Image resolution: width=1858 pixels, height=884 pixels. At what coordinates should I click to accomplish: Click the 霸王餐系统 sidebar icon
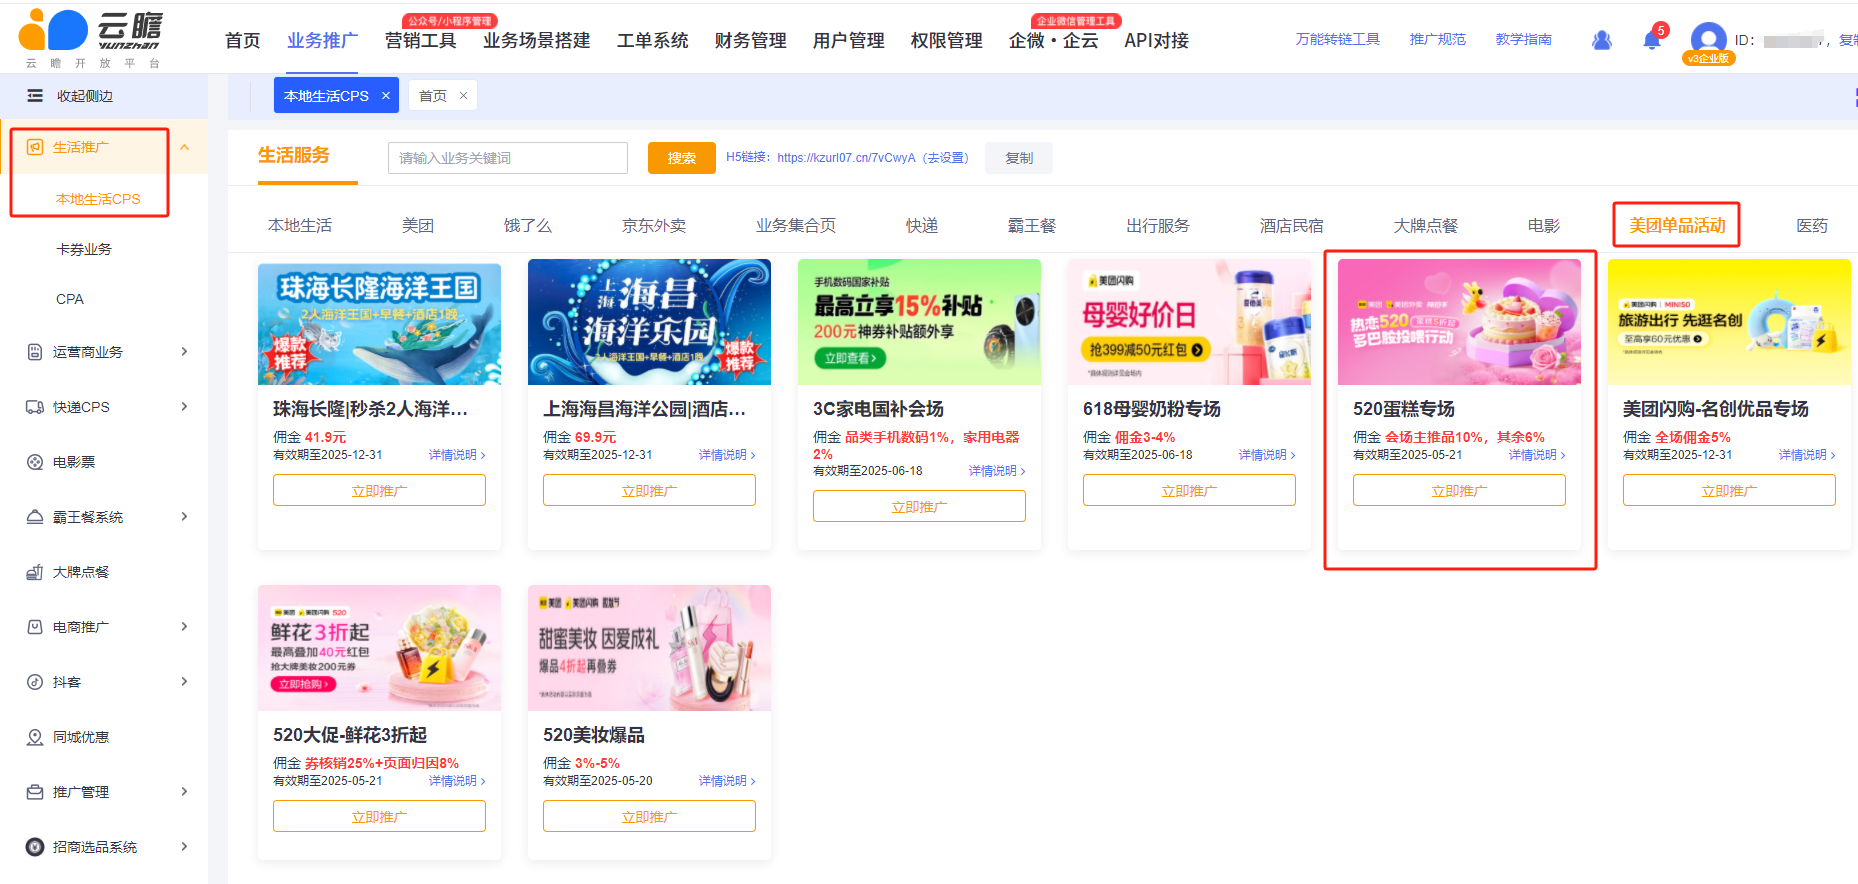pyautogui.click(x=35, y=517)
